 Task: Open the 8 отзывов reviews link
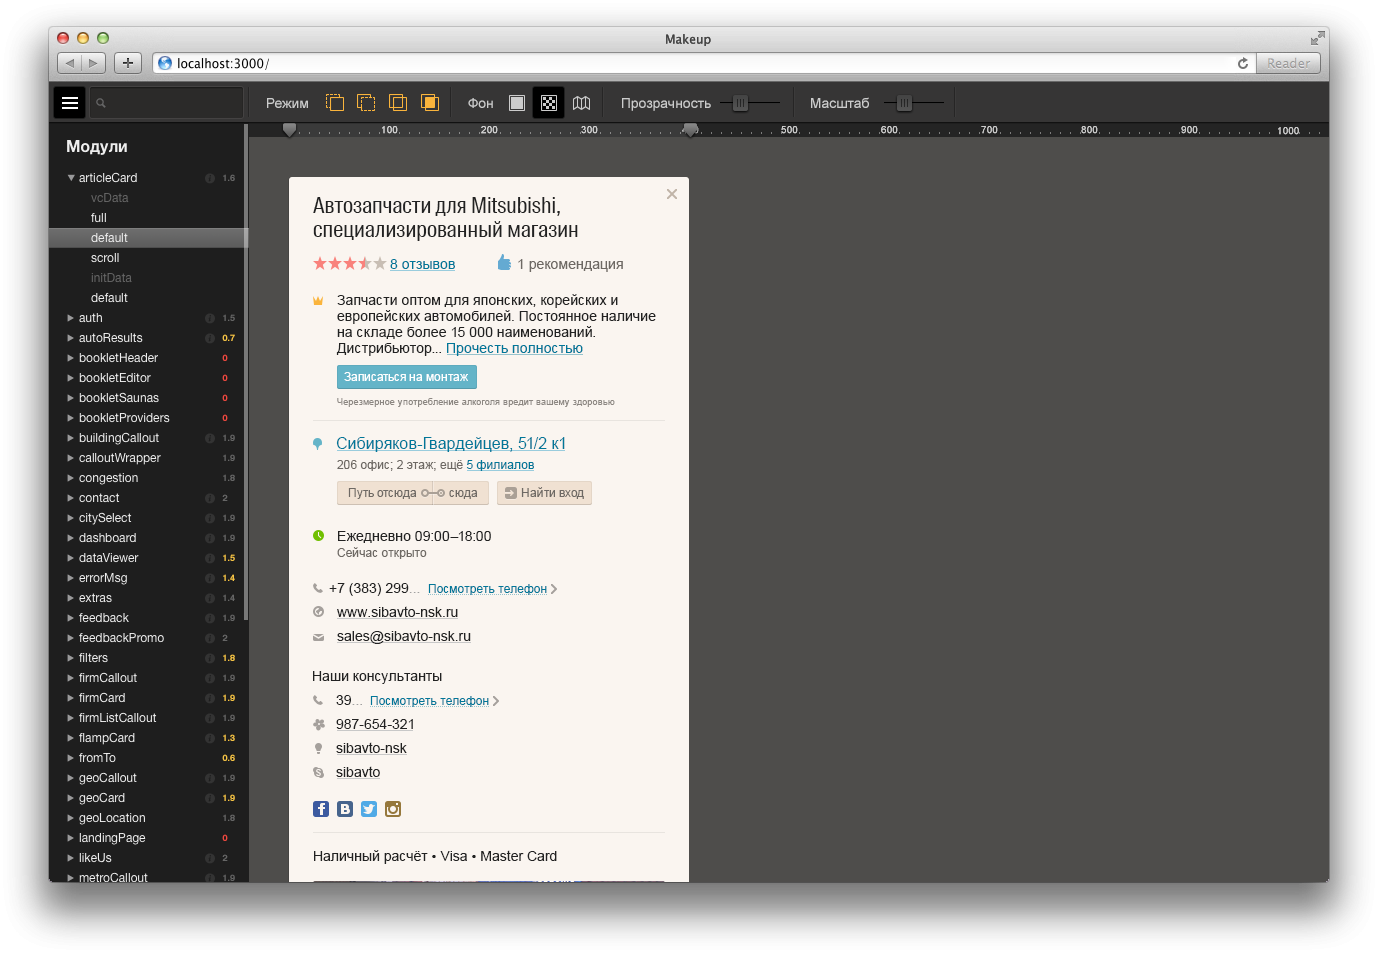(422, 264)
